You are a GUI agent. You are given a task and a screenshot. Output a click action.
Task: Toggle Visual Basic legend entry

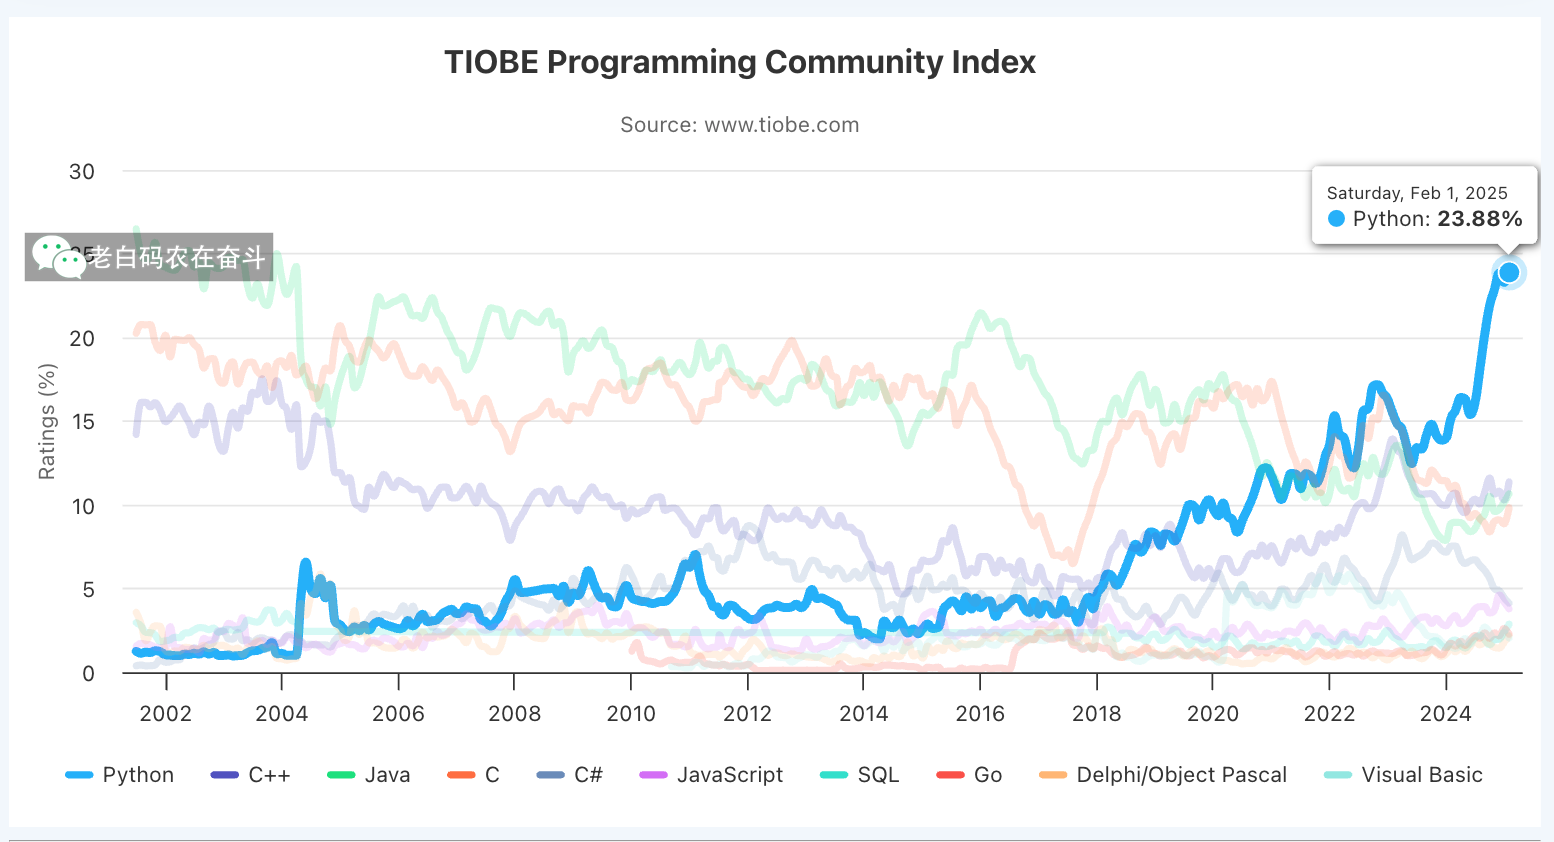(1403, 775)
